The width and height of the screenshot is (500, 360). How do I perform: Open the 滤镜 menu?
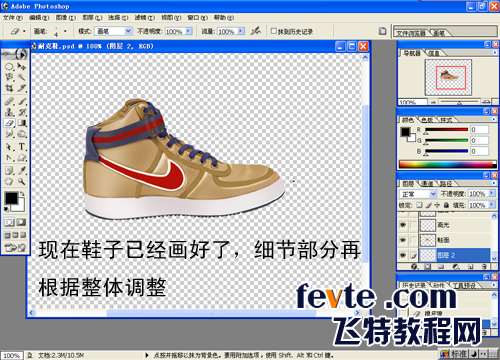144,17
